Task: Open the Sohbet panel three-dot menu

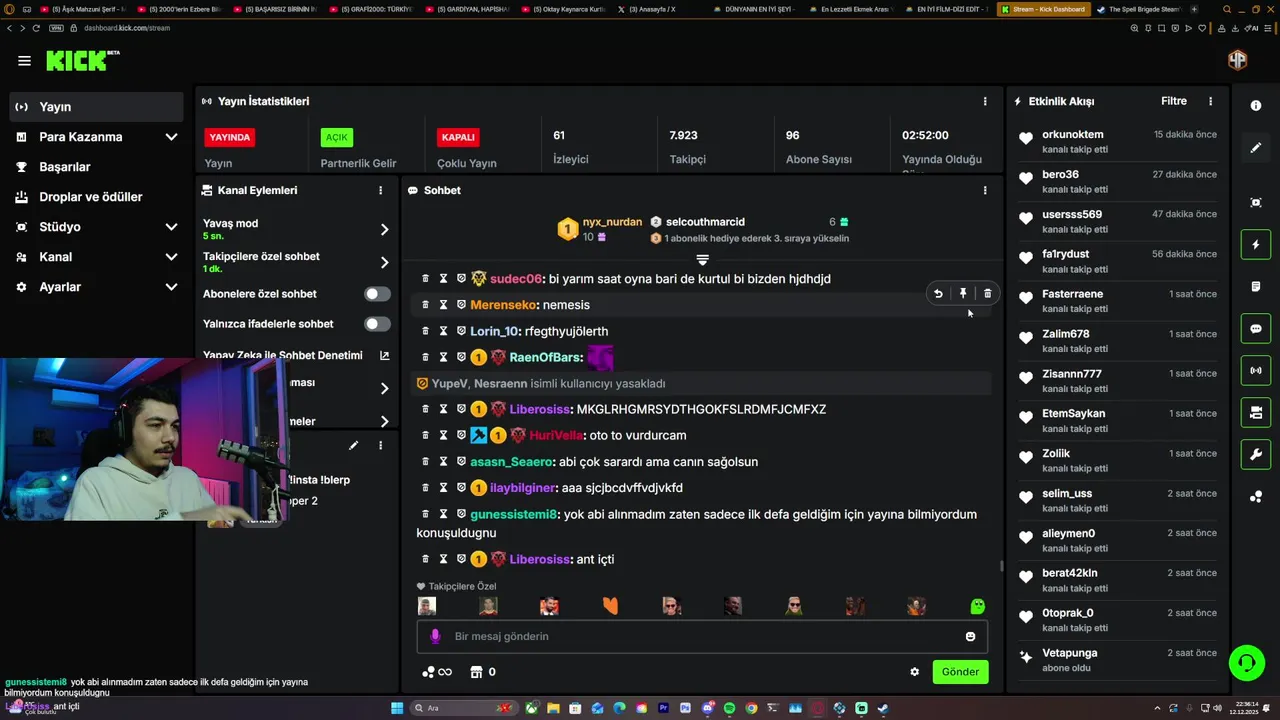Action: [x=985, y=190]
